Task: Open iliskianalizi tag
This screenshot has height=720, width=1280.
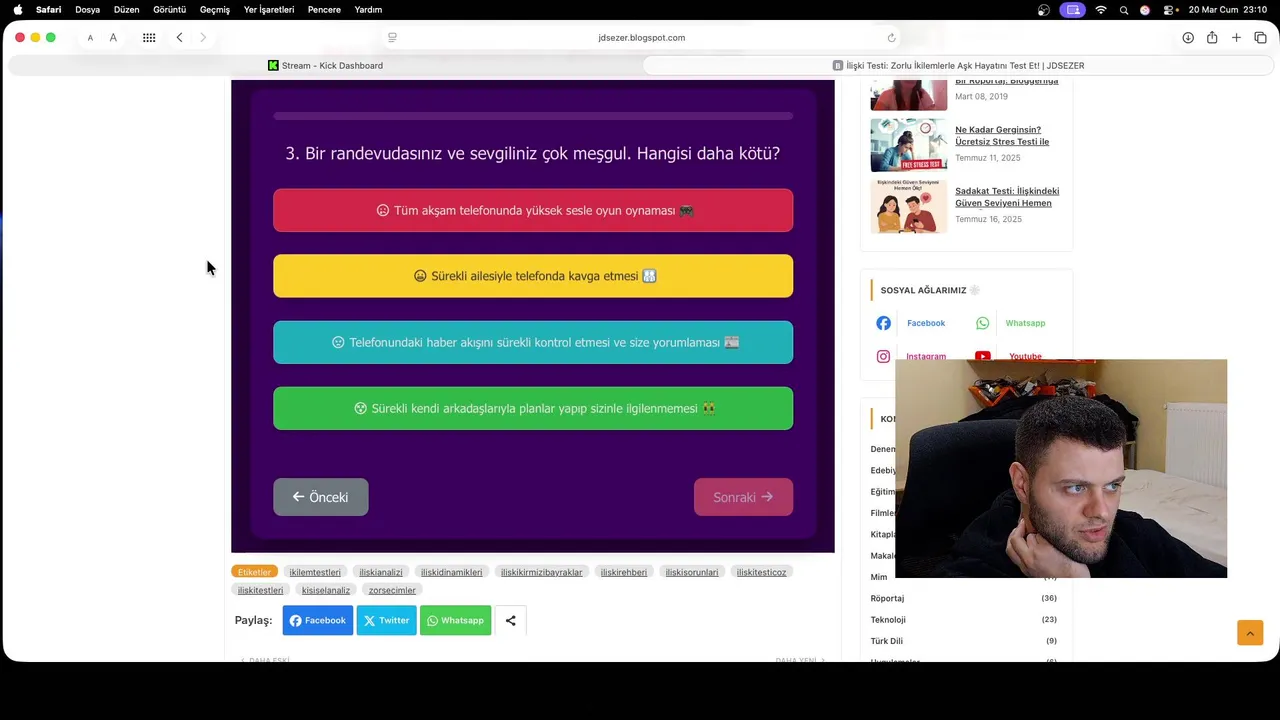Action: 381,572
